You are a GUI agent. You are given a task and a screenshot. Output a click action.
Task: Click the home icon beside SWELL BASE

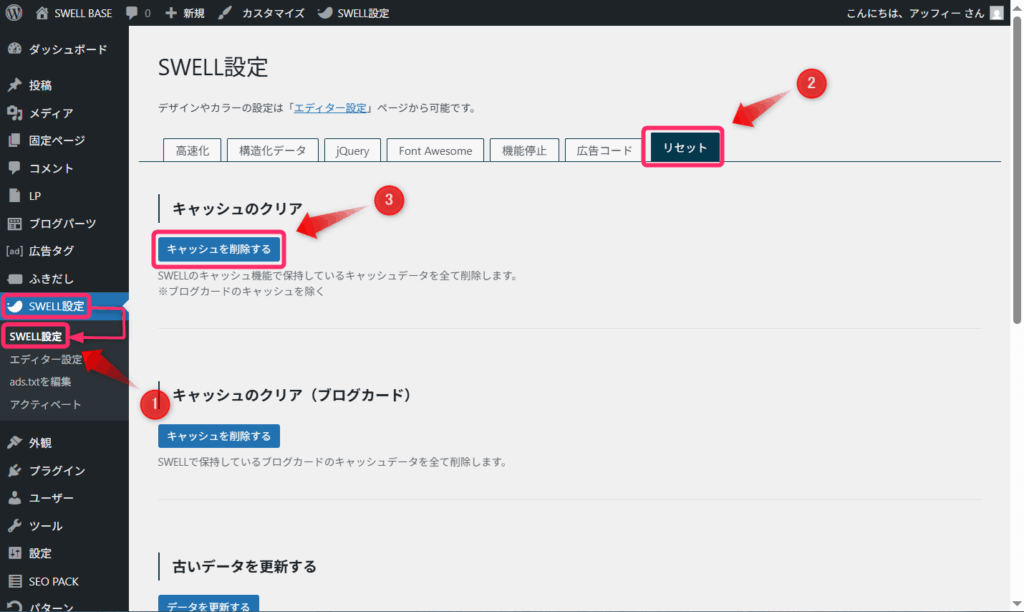pos(42,13)
